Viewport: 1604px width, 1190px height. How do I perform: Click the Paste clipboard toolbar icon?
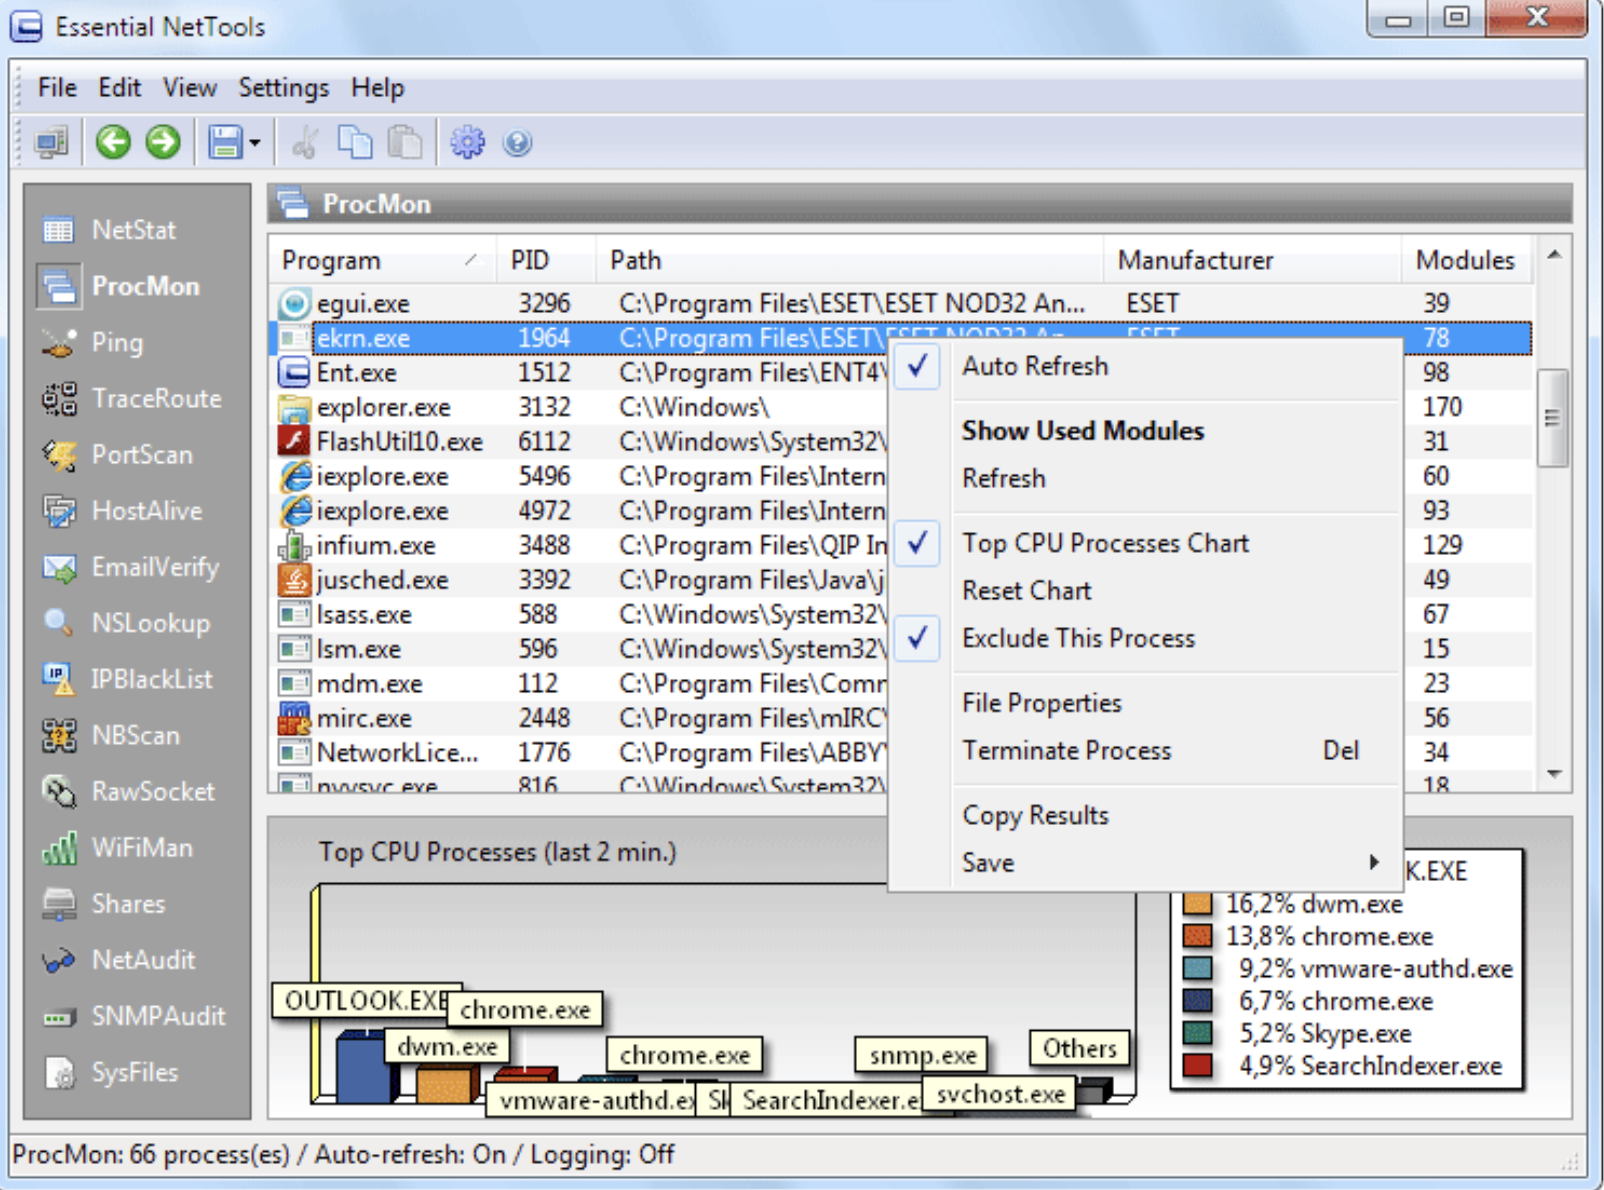point(405,142)
